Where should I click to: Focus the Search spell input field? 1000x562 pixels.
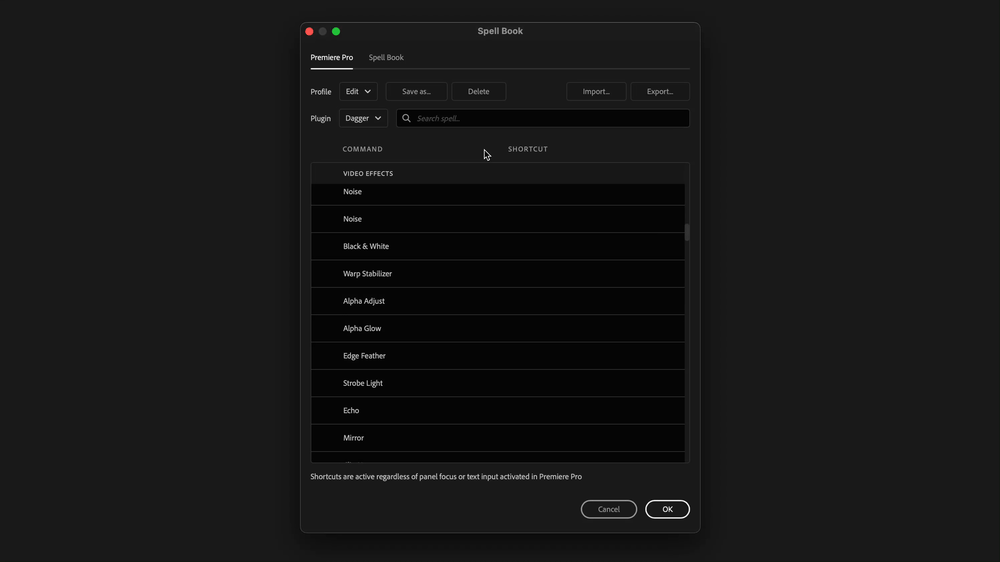[x=543, y=118]
